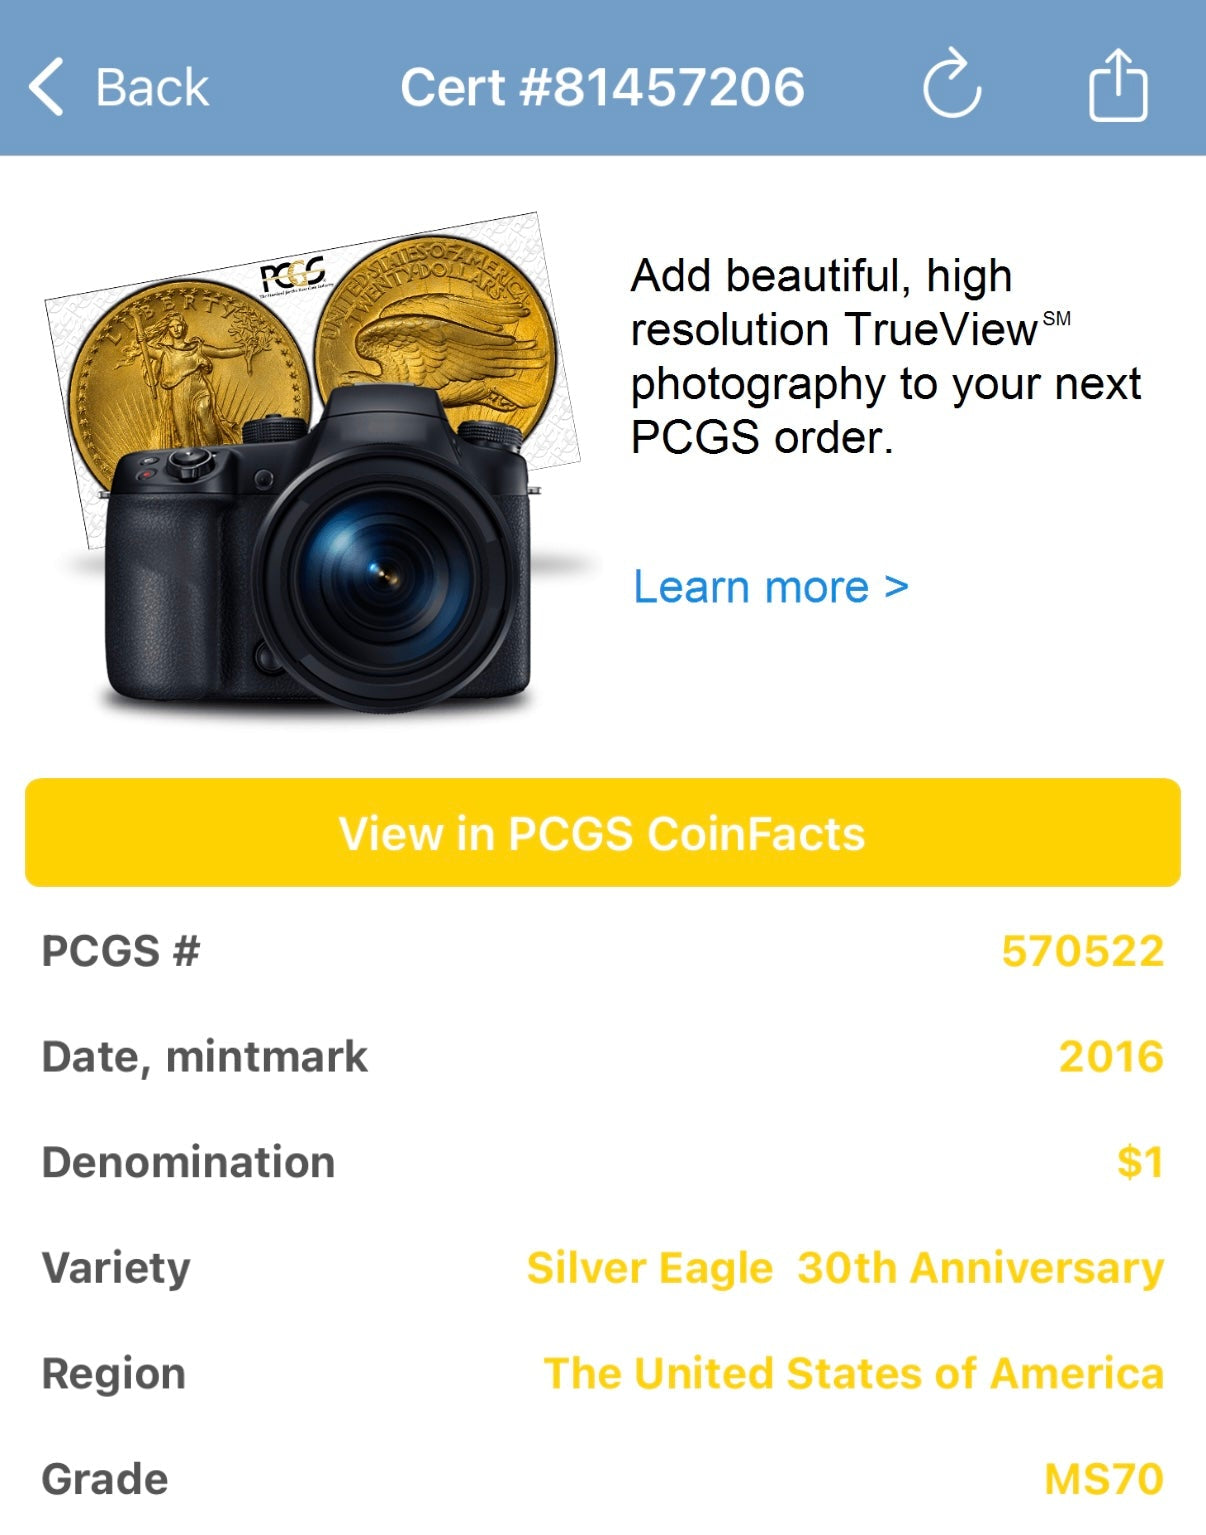Tap the back chevron arrow icon
Viewport: 1206px width, 1535px height.
(x=47, y=87)
